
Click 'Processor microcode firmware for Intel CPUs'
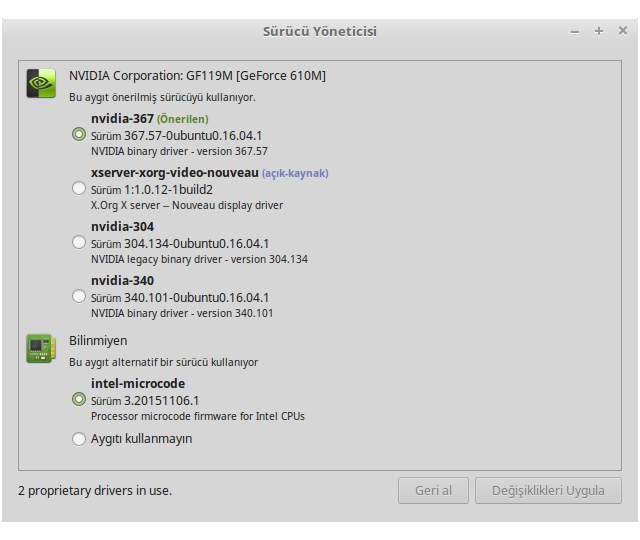[x=198, y=416]
